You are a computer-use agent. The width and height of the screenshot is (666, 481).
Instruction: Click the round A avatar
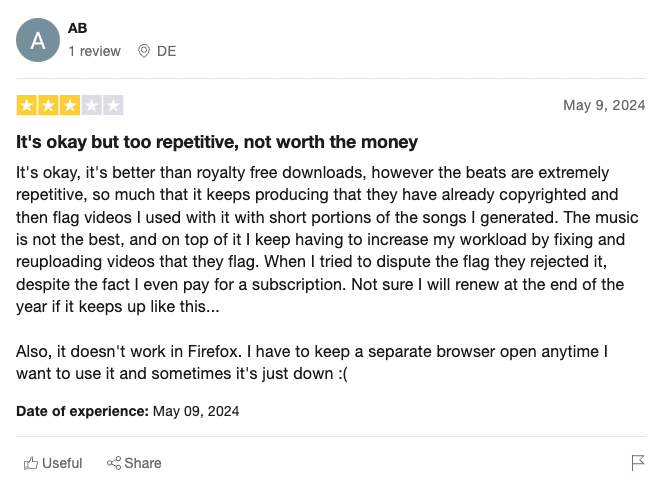click(x=38, y=40)
